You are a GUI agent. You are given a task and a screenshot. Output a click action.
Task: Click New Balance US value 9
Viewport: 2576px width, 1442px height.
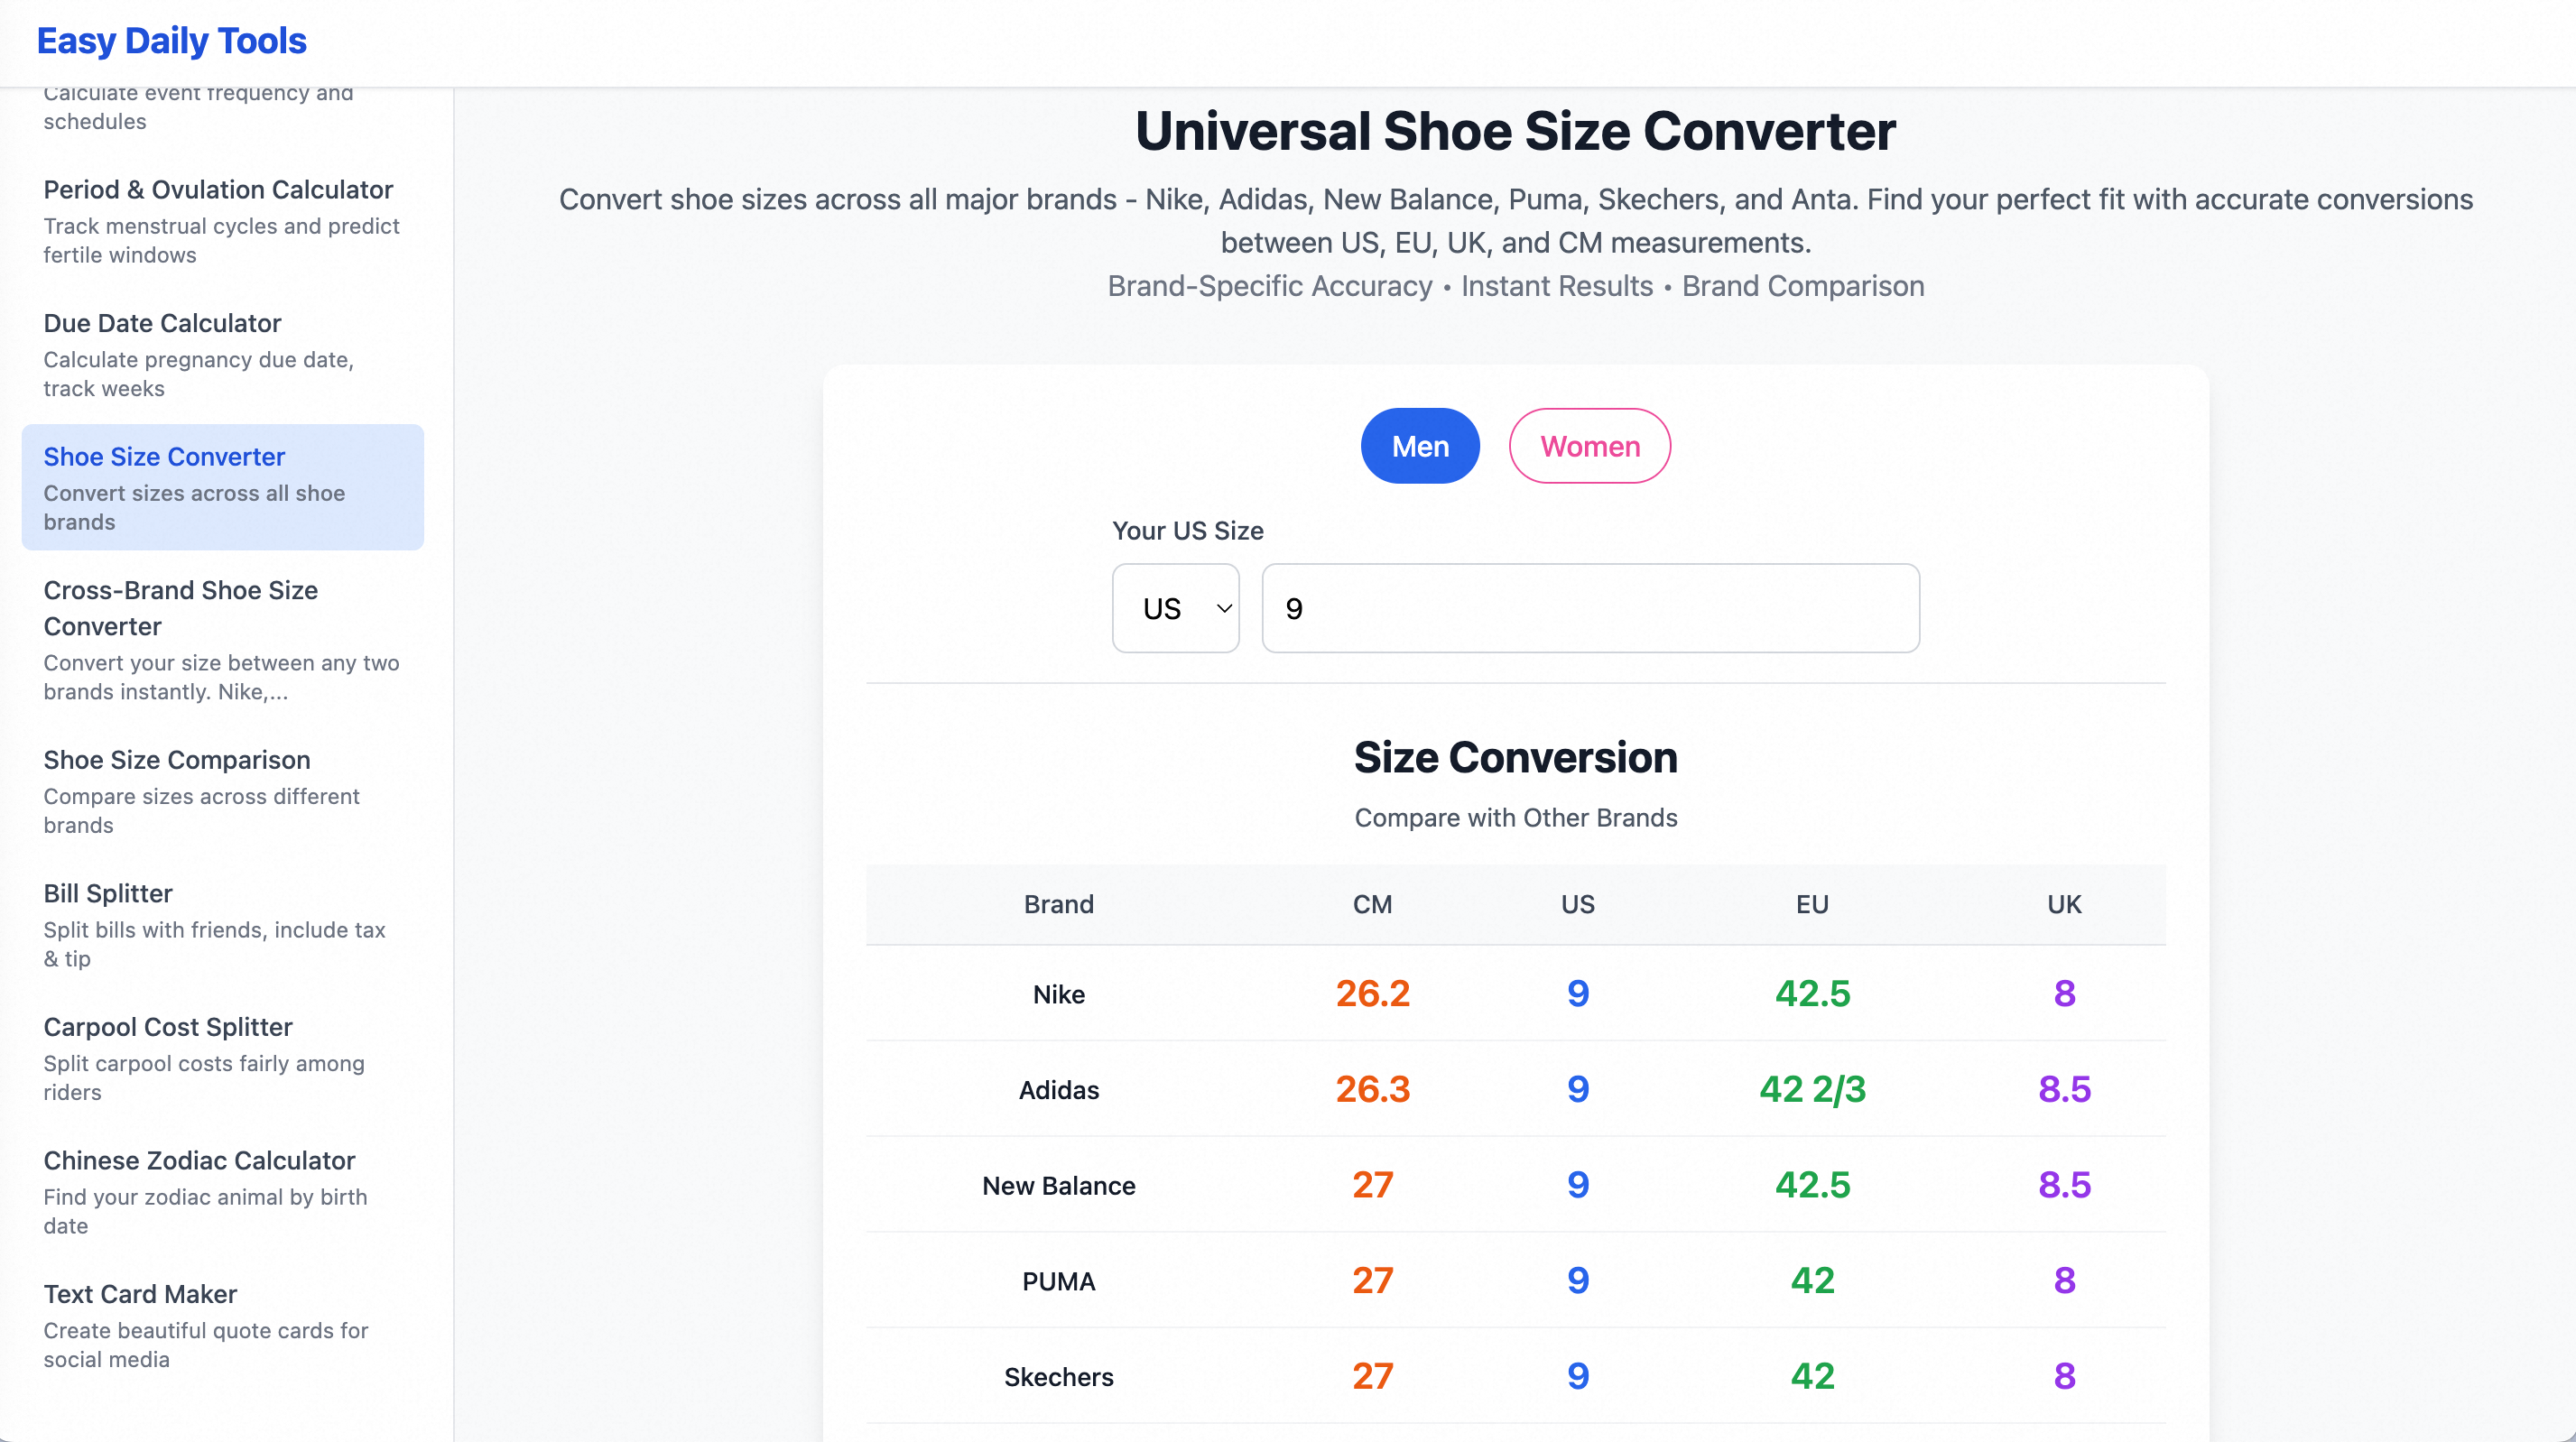point(1578,1185)
